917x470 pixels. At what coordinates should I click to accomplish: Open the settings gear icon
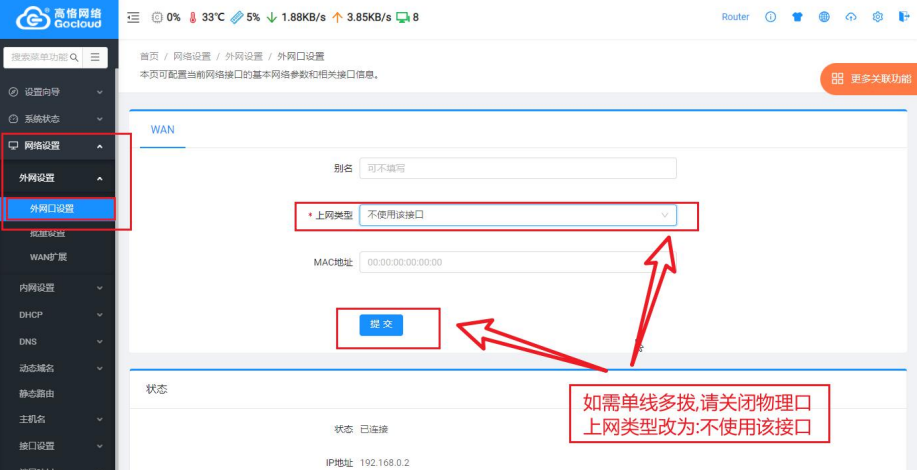pyautogui.click(x=878, y=17)
